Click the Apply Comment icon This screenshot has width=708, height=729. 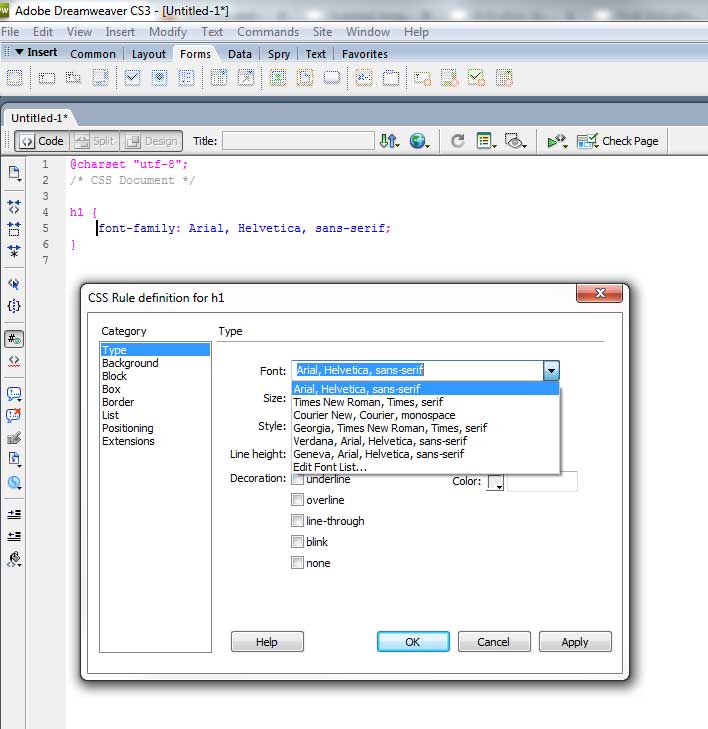(14, 394)
